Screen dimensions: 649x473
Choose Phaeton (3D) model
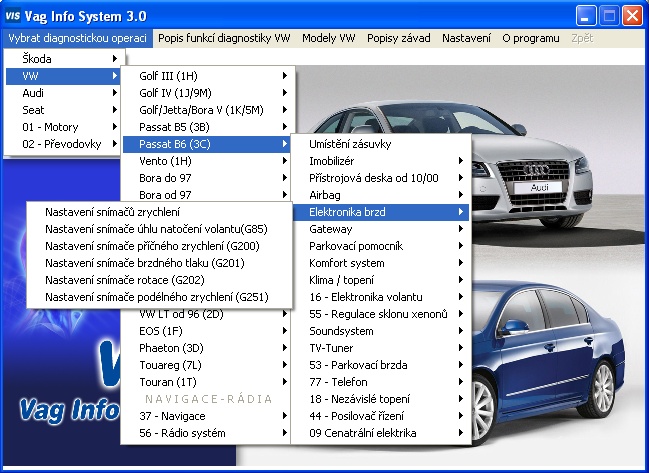click(208, 348)
